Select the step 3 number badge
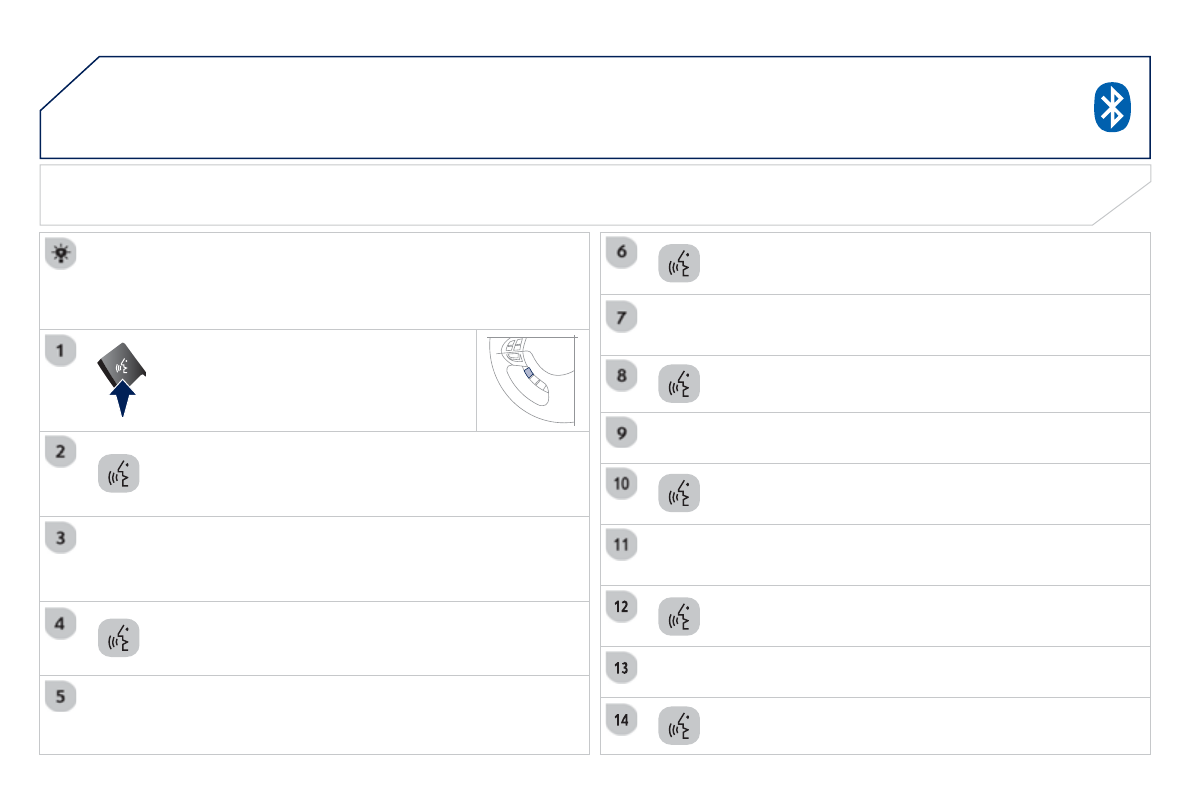1191x794 pixels. (60, 539)
